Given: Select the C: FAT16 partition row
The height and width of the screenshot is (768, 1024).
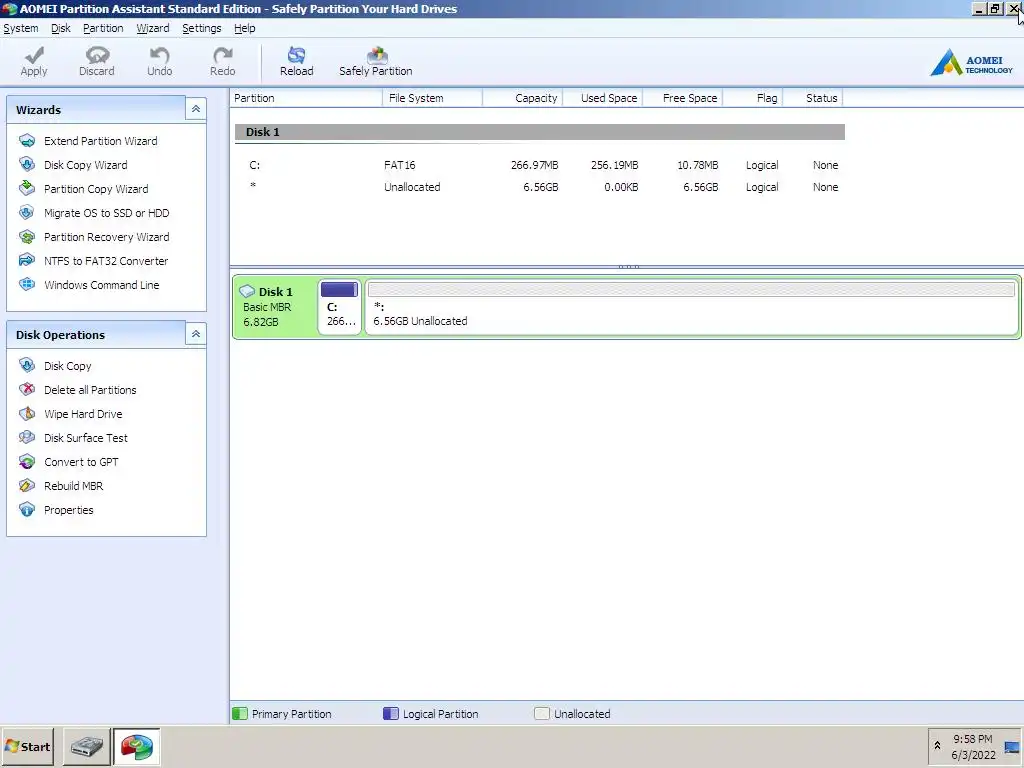Looking at the screenshot, I should pyautogui.click(x=539, y=165).
